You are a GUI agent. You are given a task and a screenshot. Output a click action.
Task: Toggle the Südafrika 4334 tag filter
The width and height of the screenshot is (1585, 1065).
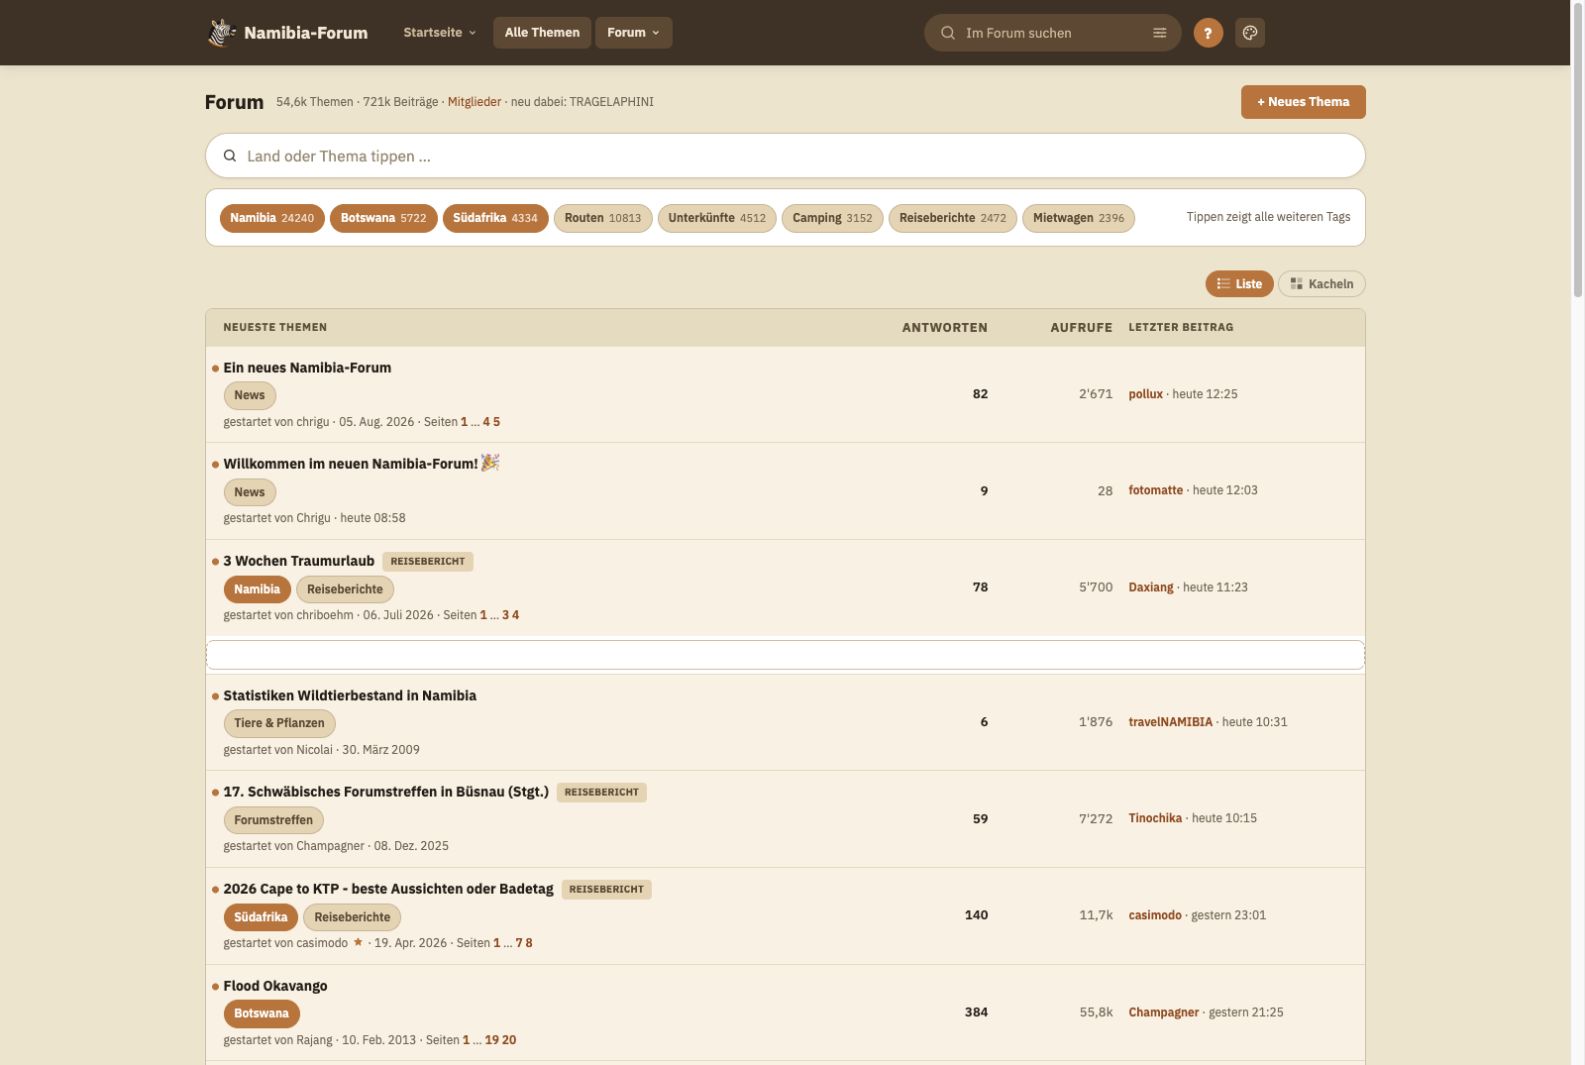(495, 218)
